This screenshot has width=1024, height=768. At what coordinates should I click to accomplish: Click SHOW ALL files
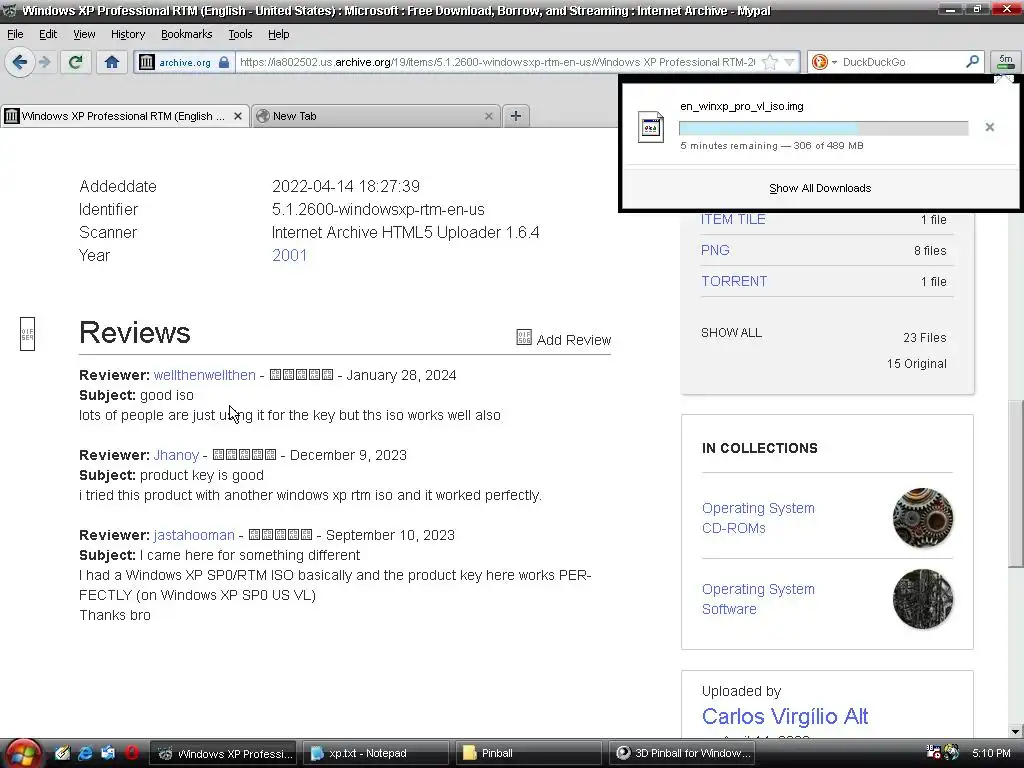pyautogui.click(x=731, y=332)
